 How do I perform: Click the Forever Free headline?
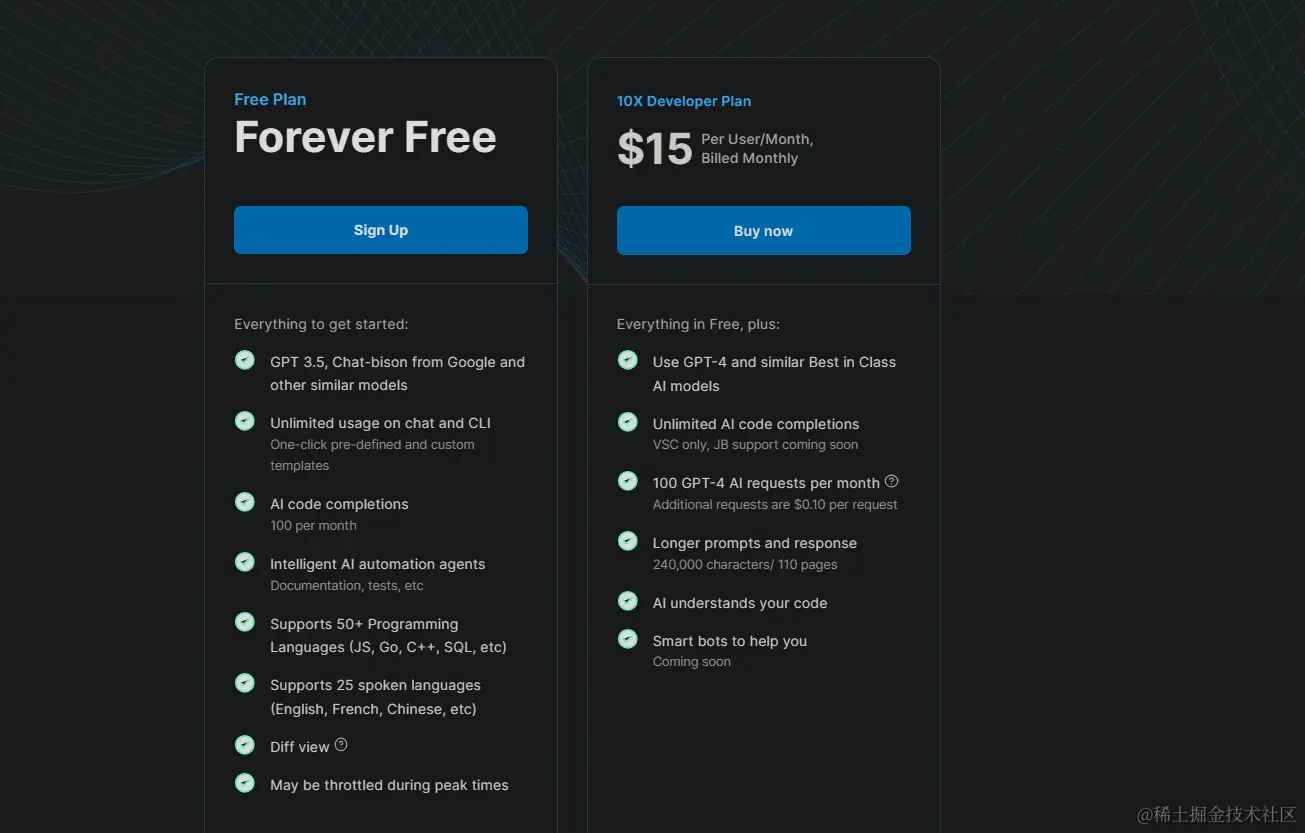coord(365,137)
